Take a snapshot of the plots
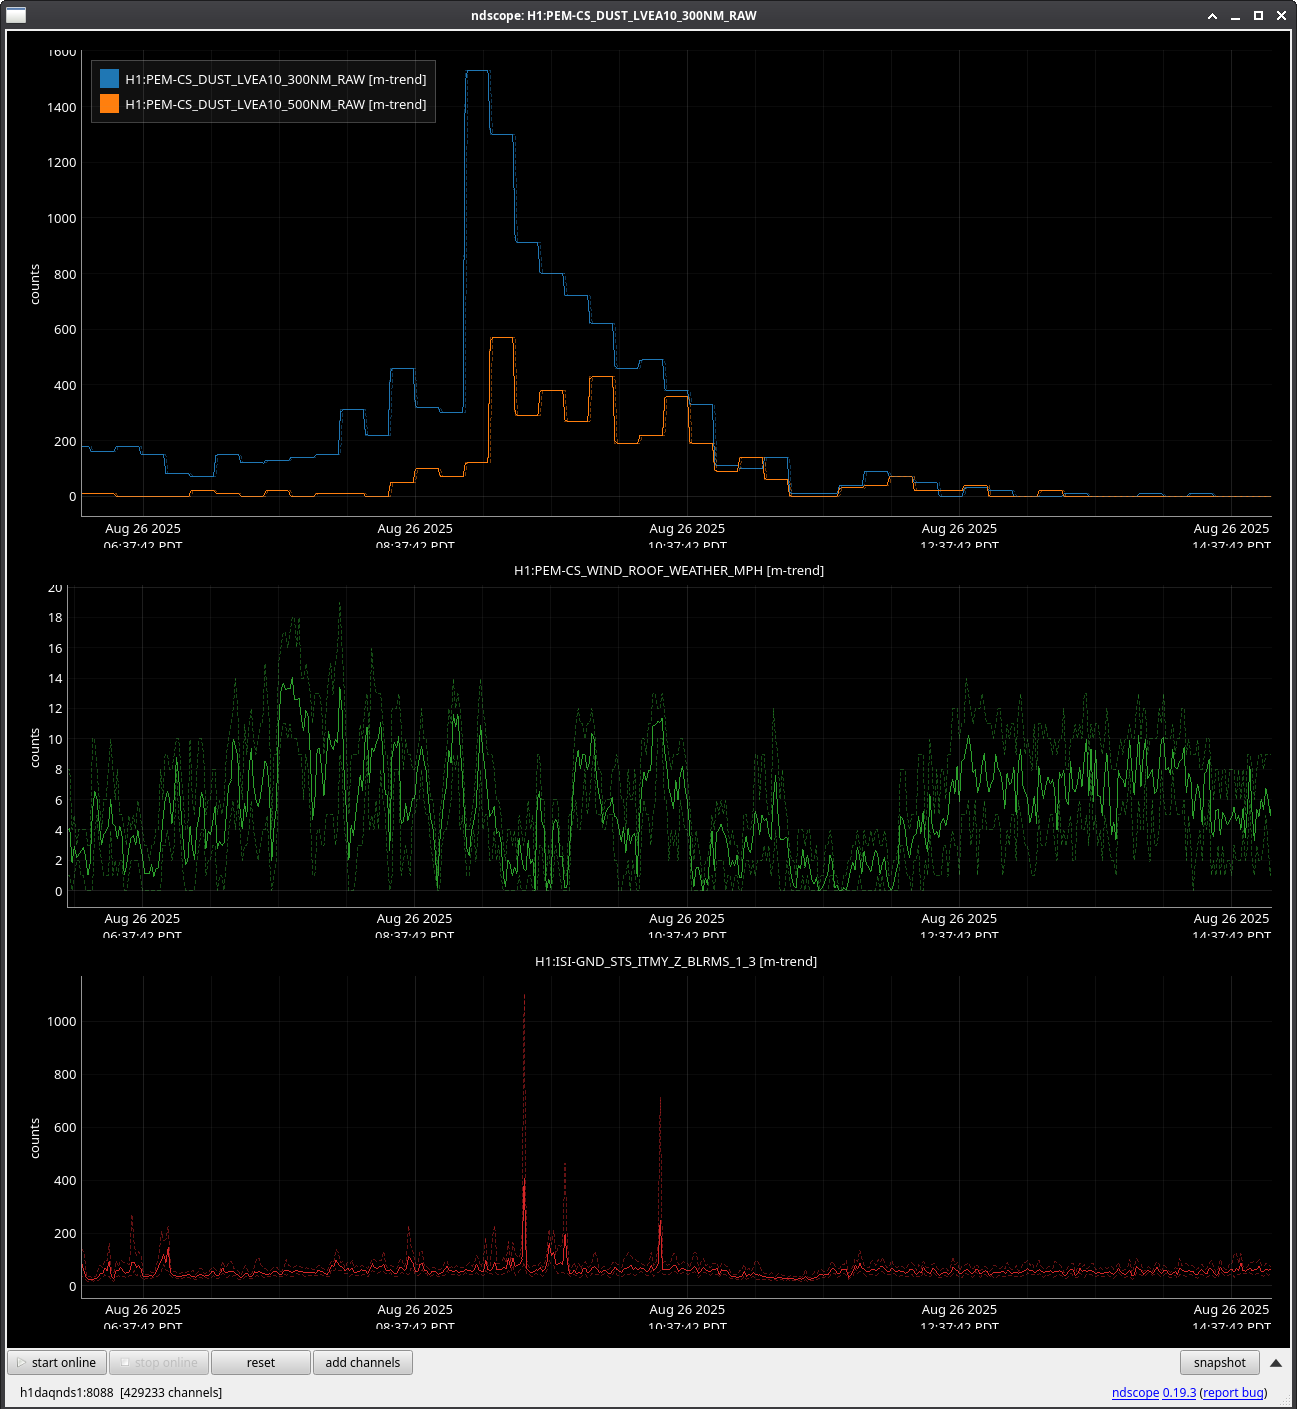This screenshot has width=1297, height=1409. click(x=1219, y=1362)
